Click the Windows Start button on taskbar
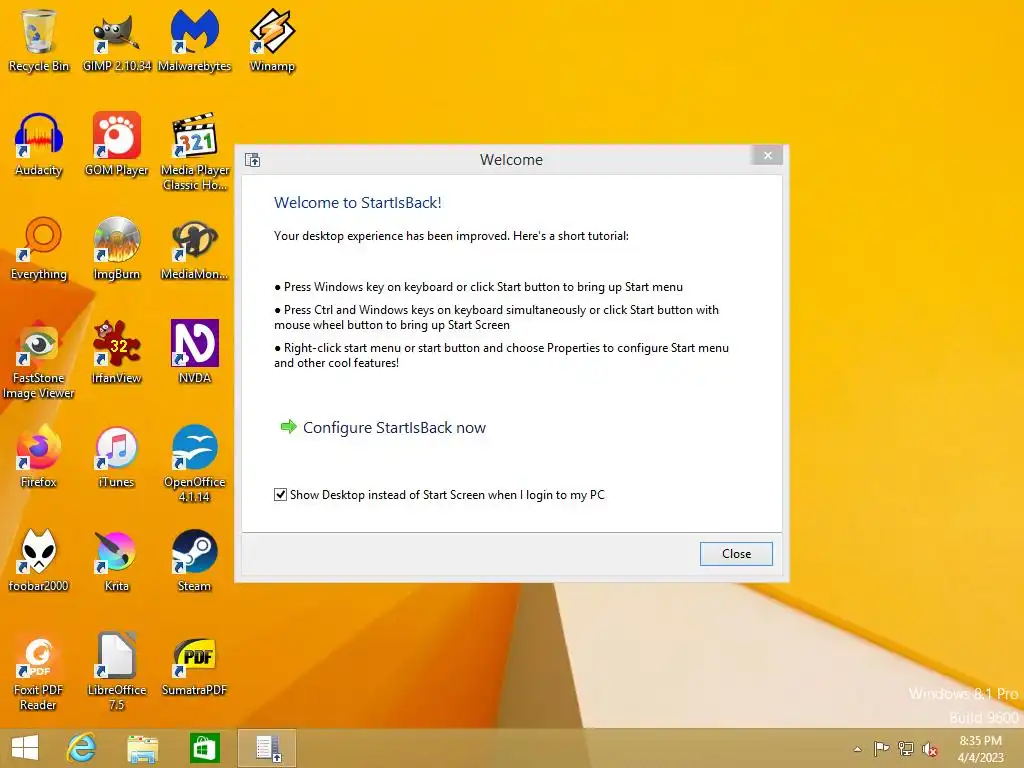Viewport: 1024px width, 768px height. point(25,748)
